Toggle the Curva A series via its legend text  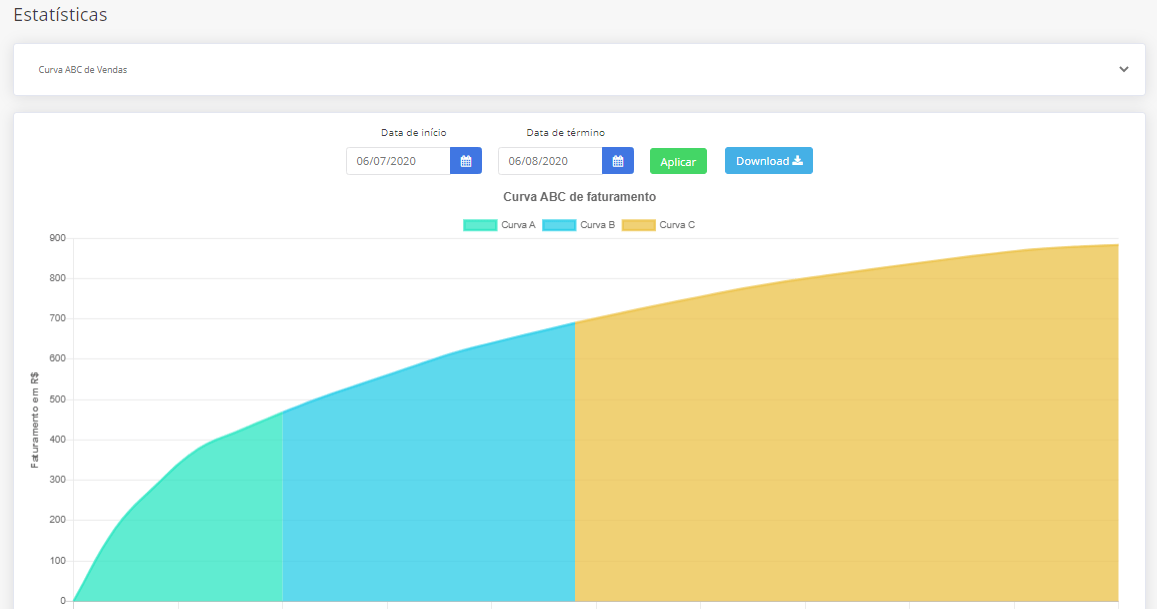518,225
